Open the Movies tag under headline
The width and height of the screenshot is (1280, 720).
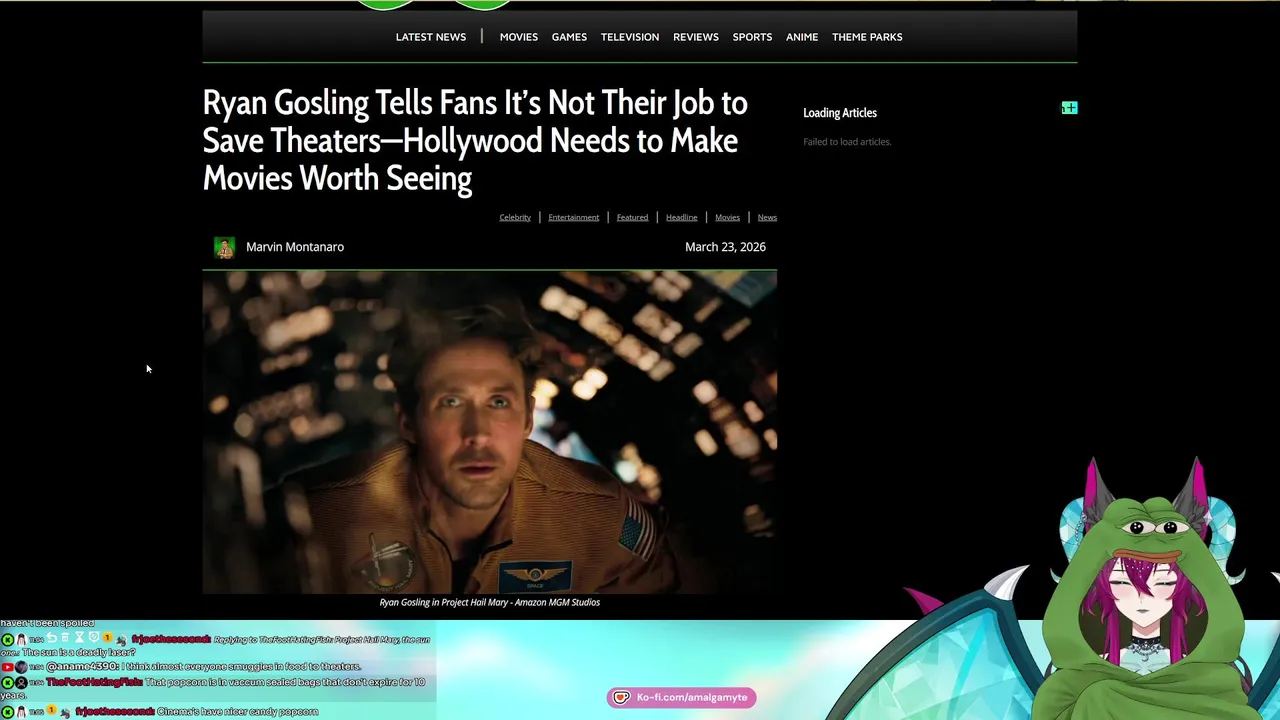(x=727, y=217)
